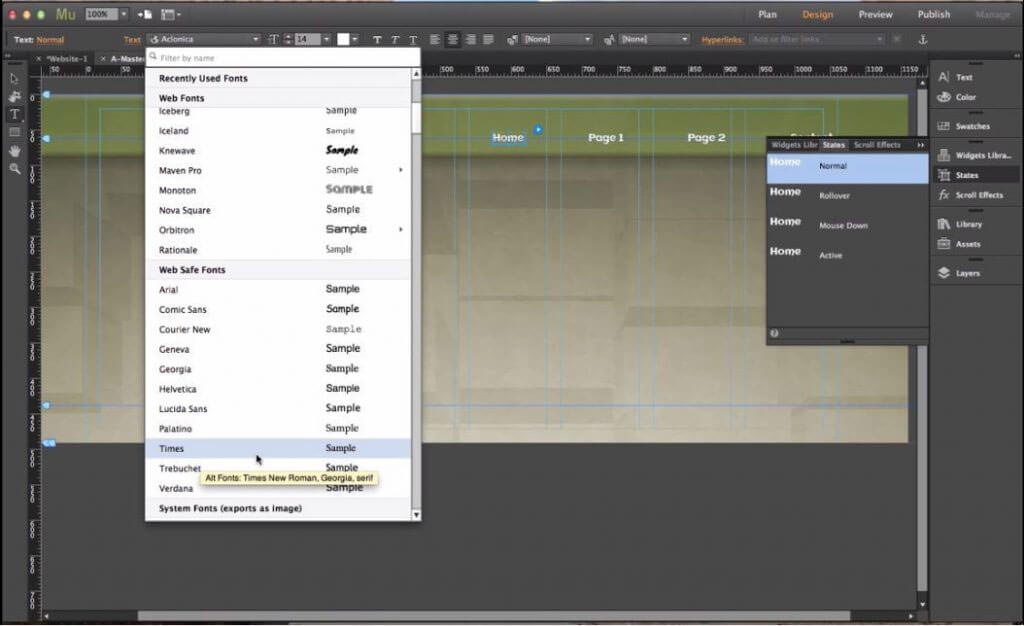Choose Georgia from the font list
The height and width of the screenshot is (626, 1024).
(x=175, y=369)
